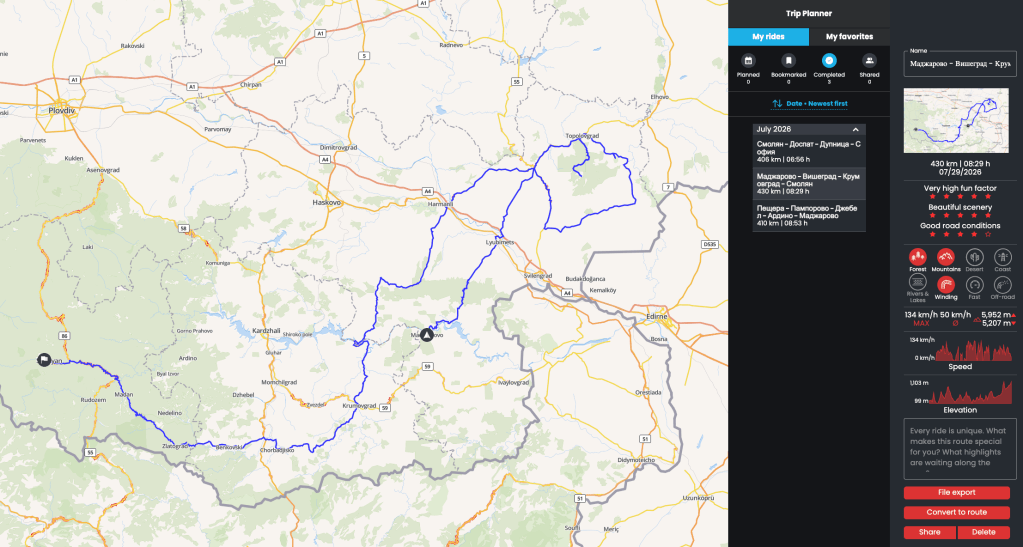Enable the Desert scenery tag
This screenshot has width=1023, height=547.
pos(974,257)
